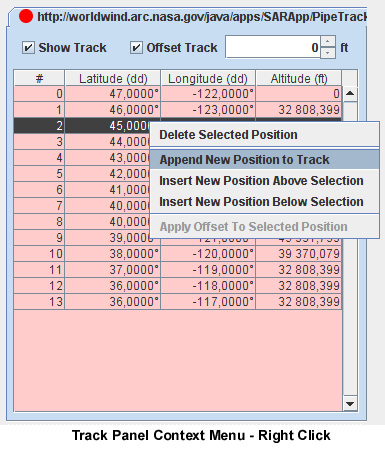This screenshot has width=385, height=449.
Task: Click the Altitude (ft) column header
Action: coord(299,78)
